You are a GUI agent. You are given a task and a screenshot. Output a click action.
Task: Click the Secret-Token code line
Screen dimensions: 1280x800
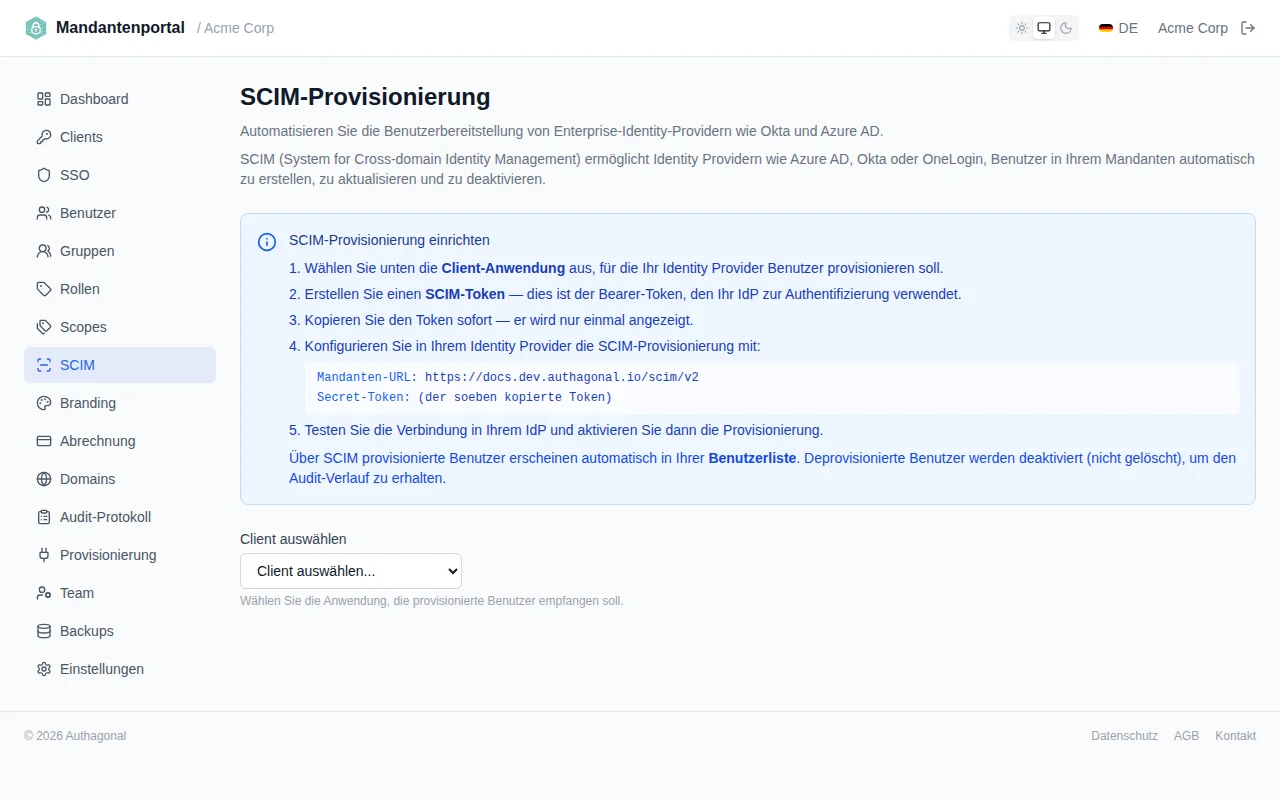pos(464,397)
